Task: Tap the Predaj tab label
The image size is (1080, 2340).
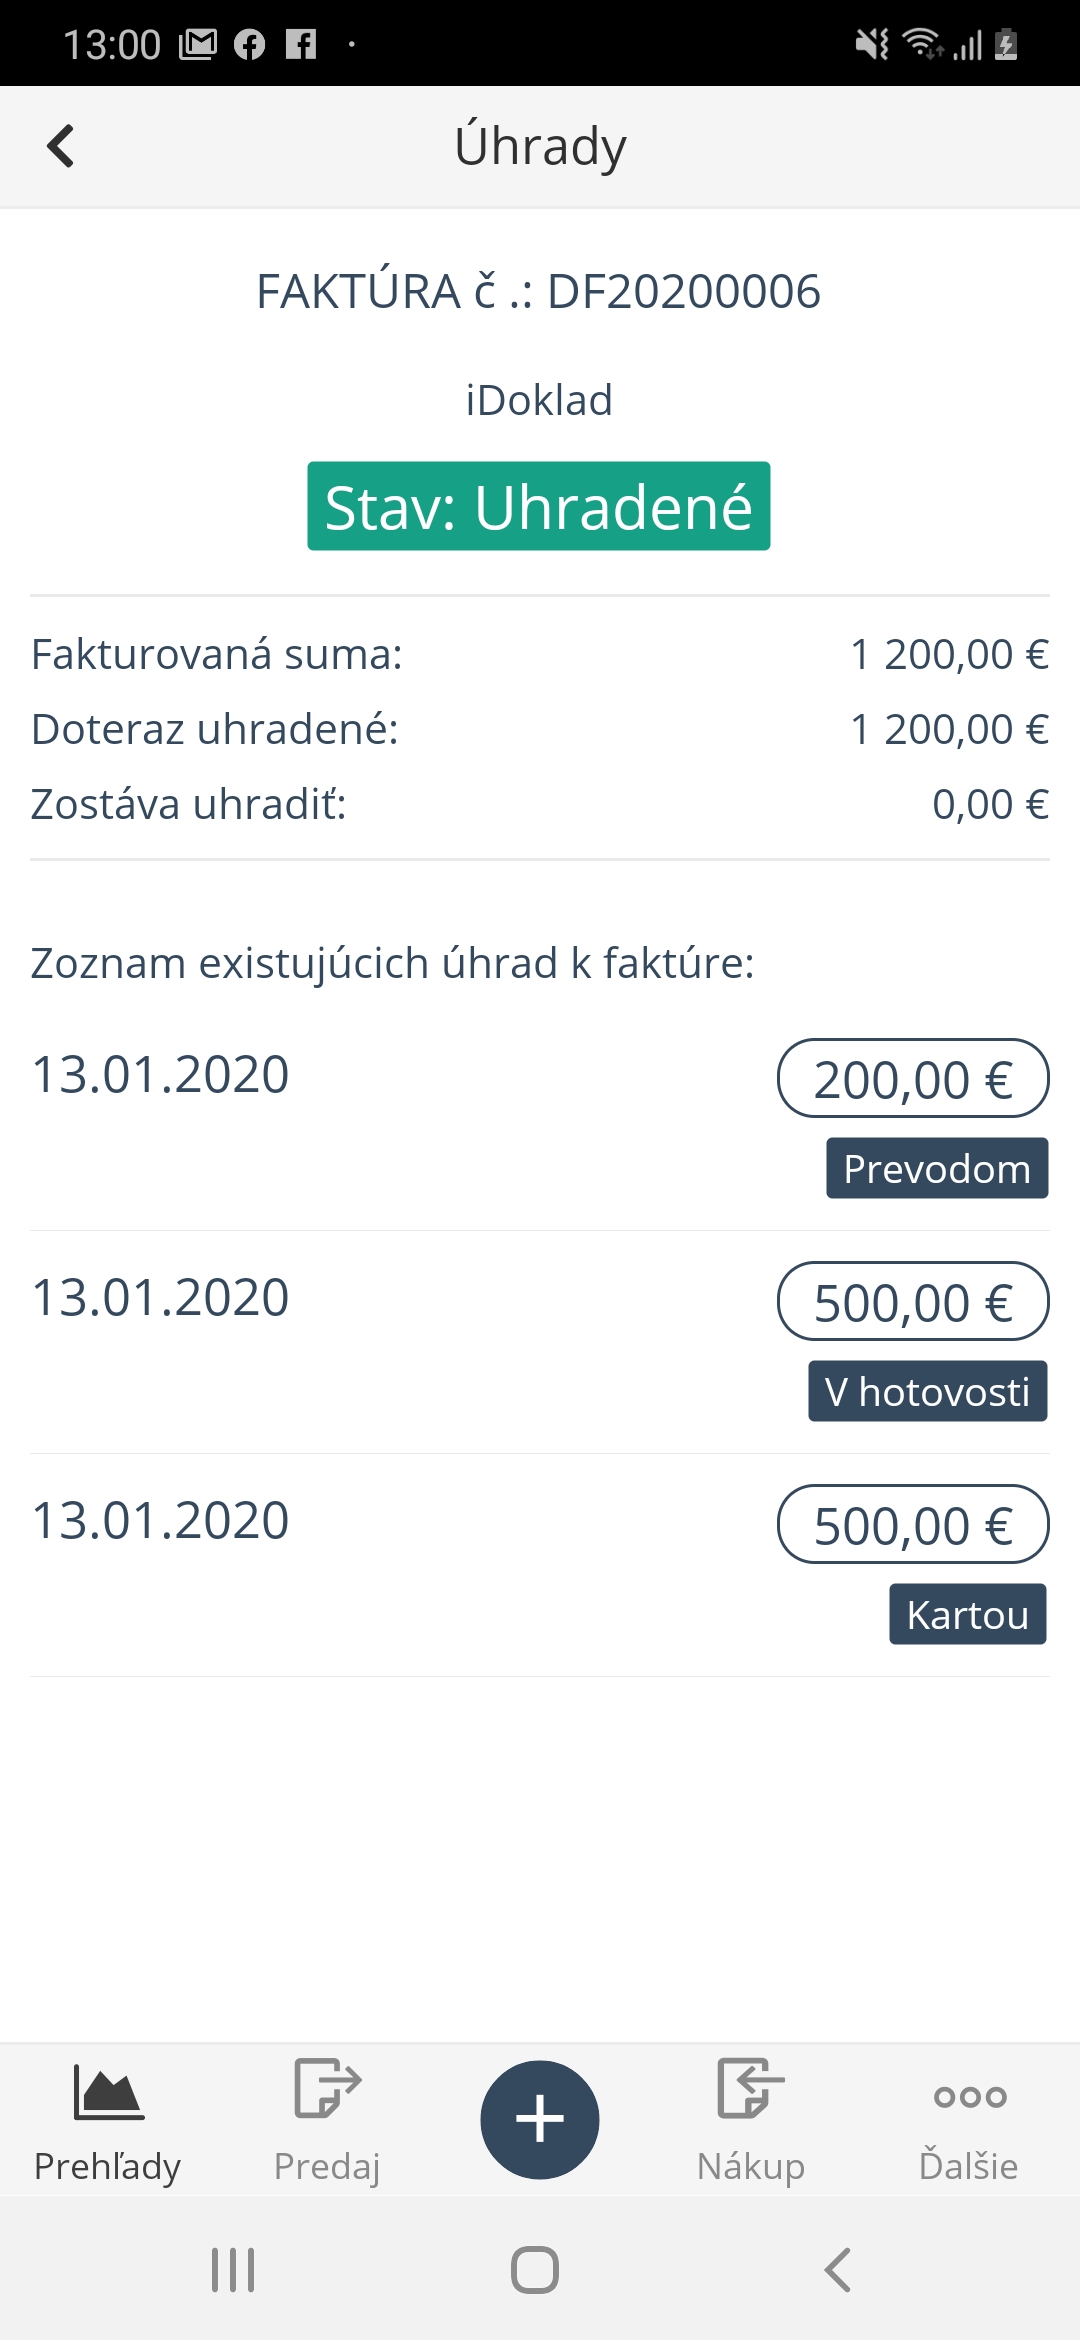Action: coord(327,2166)
